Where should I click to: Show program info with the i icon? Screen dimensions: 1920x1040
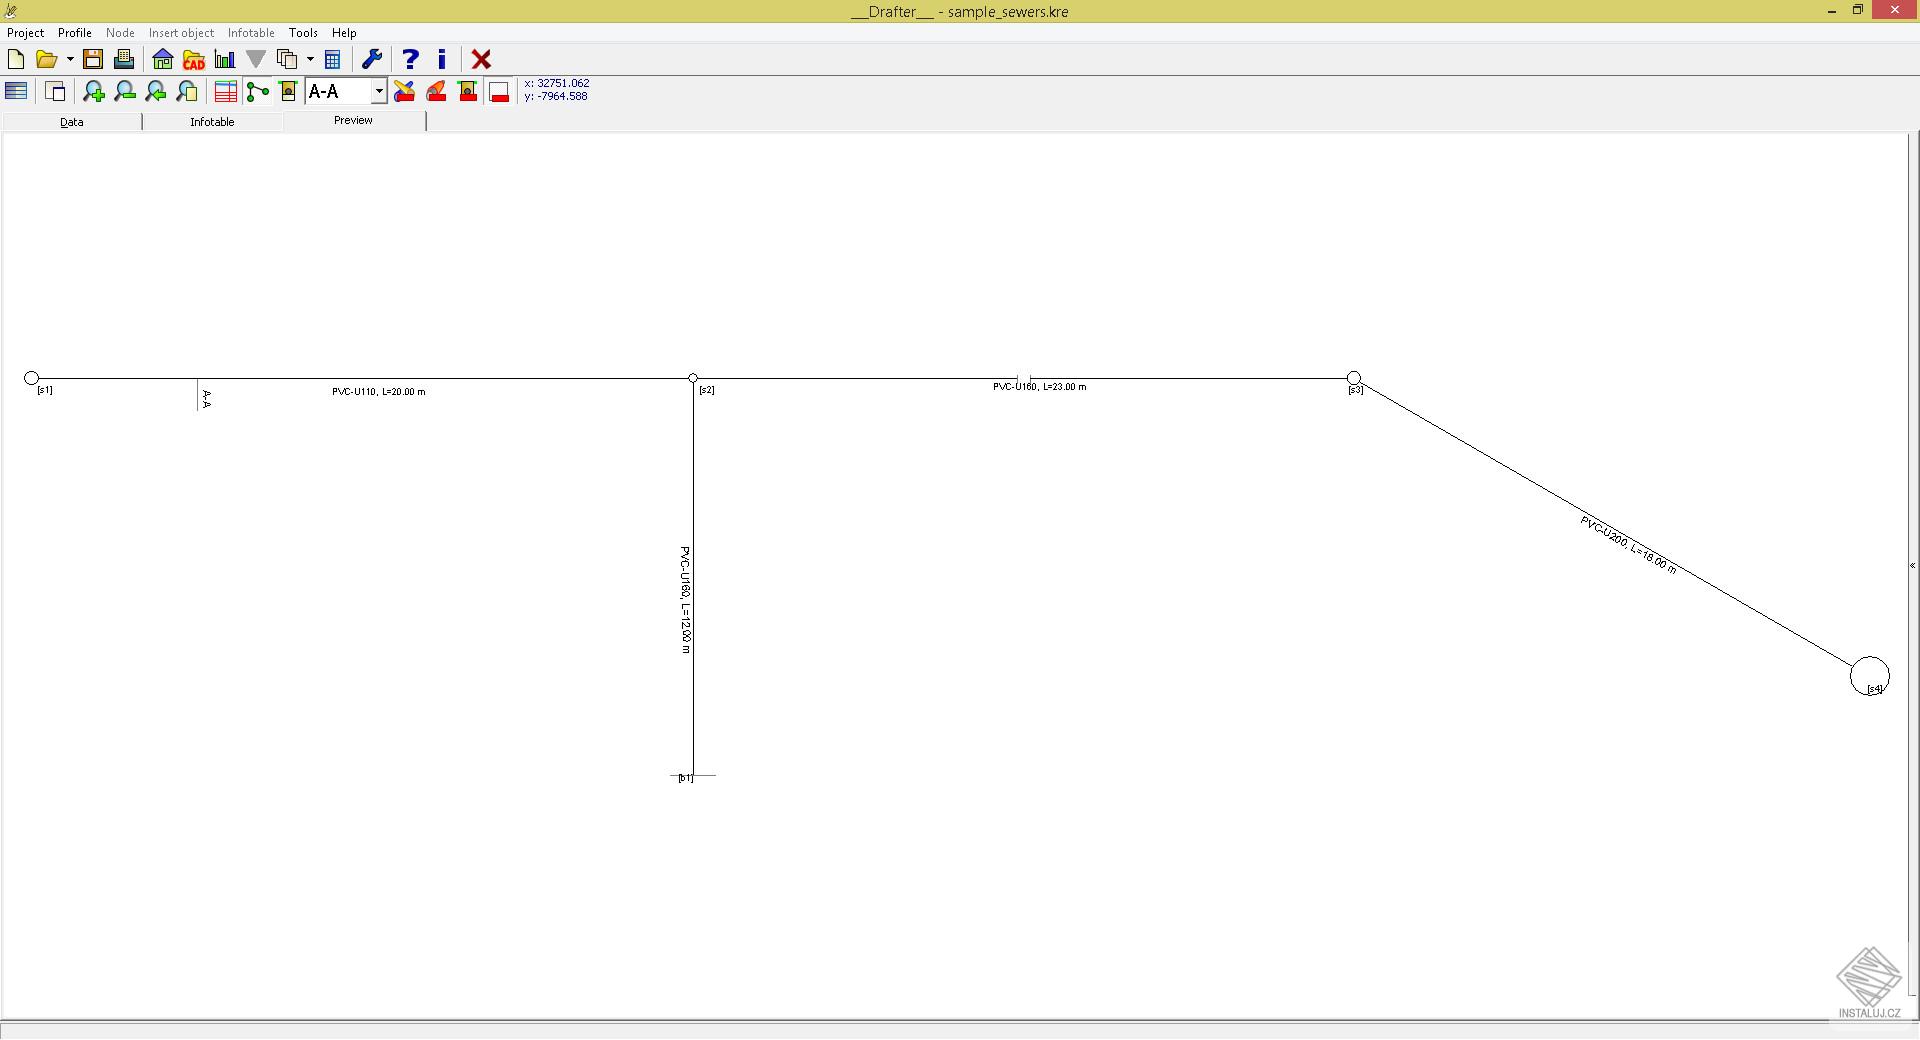[x=441, y=59]
